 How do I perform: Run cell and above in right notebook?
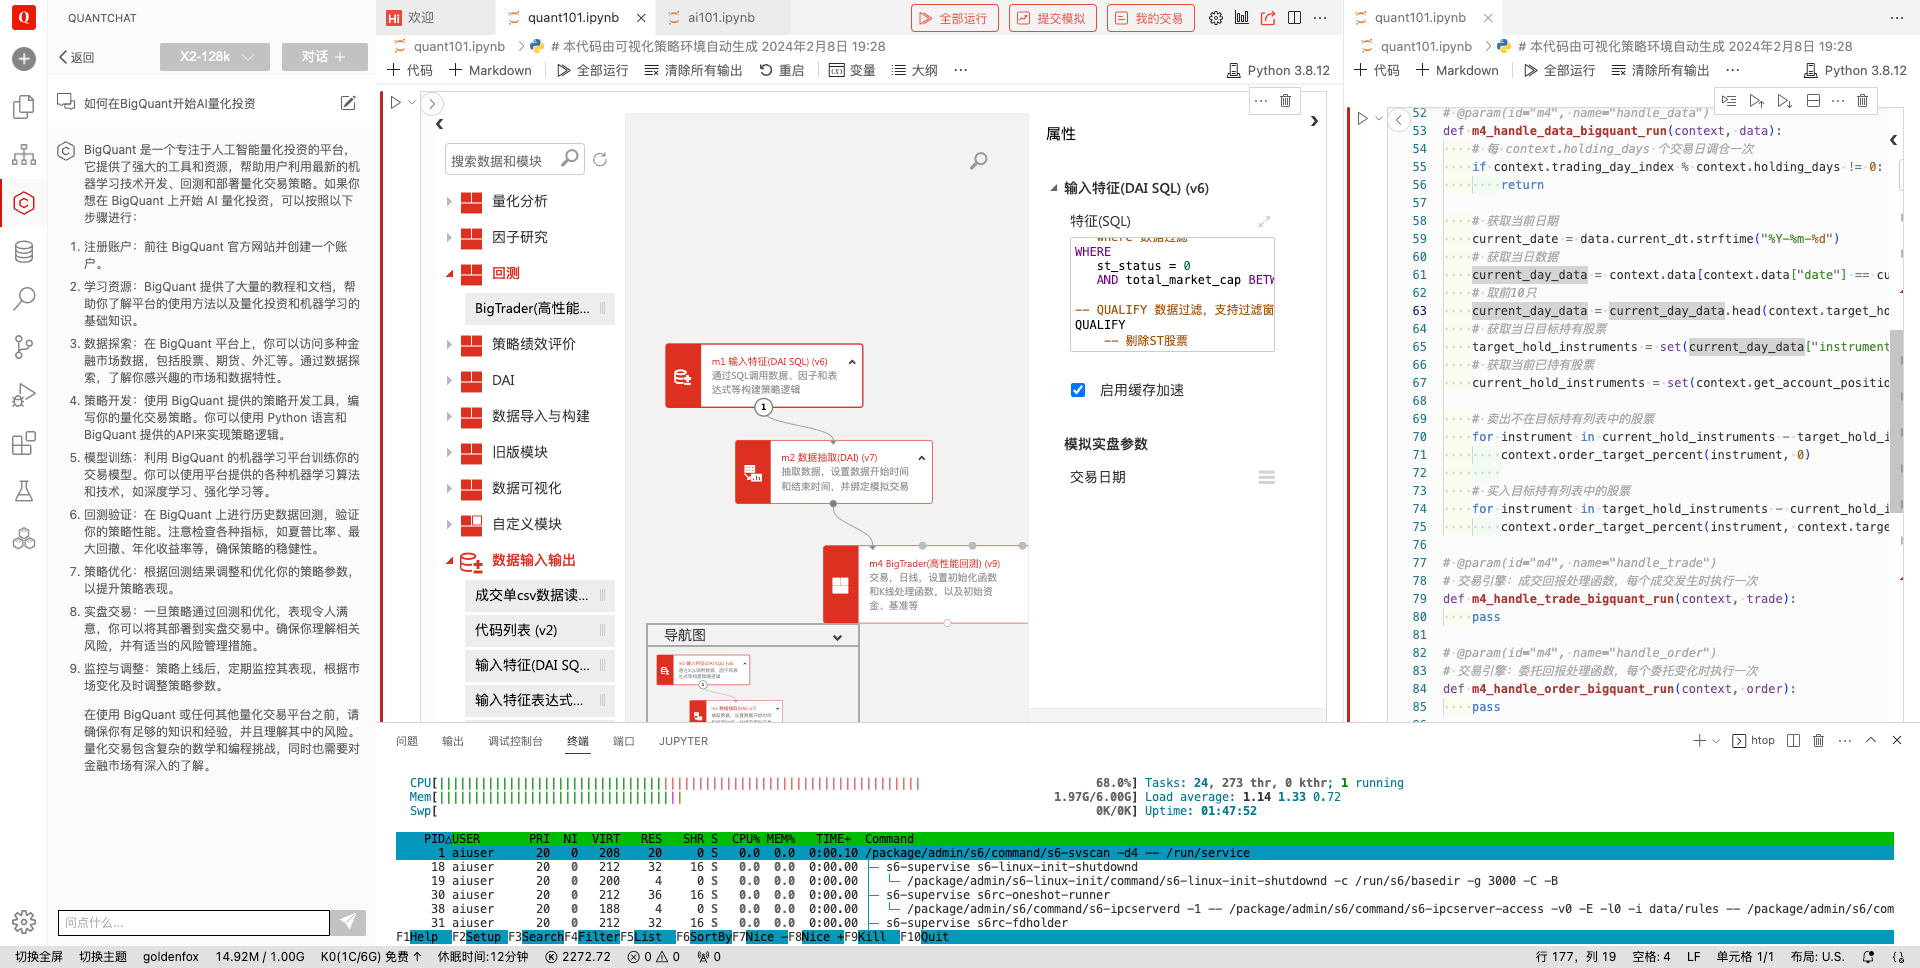pos(1757,101)
